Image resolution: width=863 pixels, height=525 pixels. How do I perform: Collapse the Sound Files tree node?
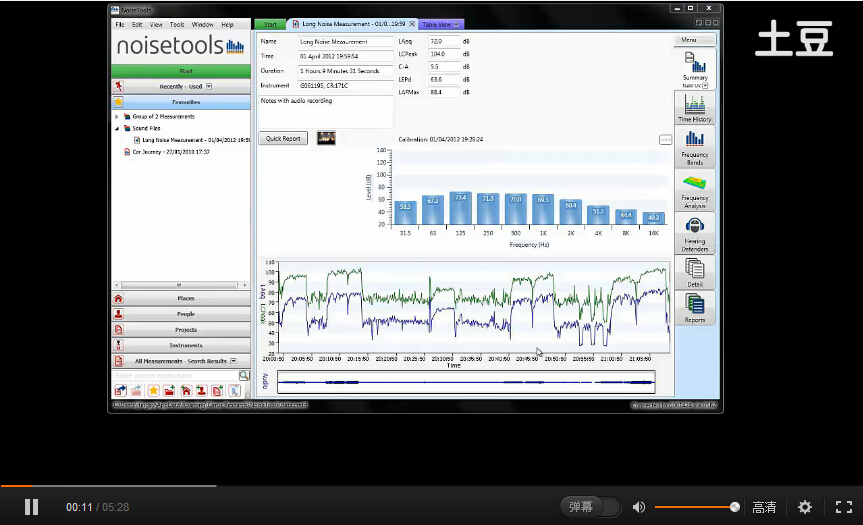[117, 128]
